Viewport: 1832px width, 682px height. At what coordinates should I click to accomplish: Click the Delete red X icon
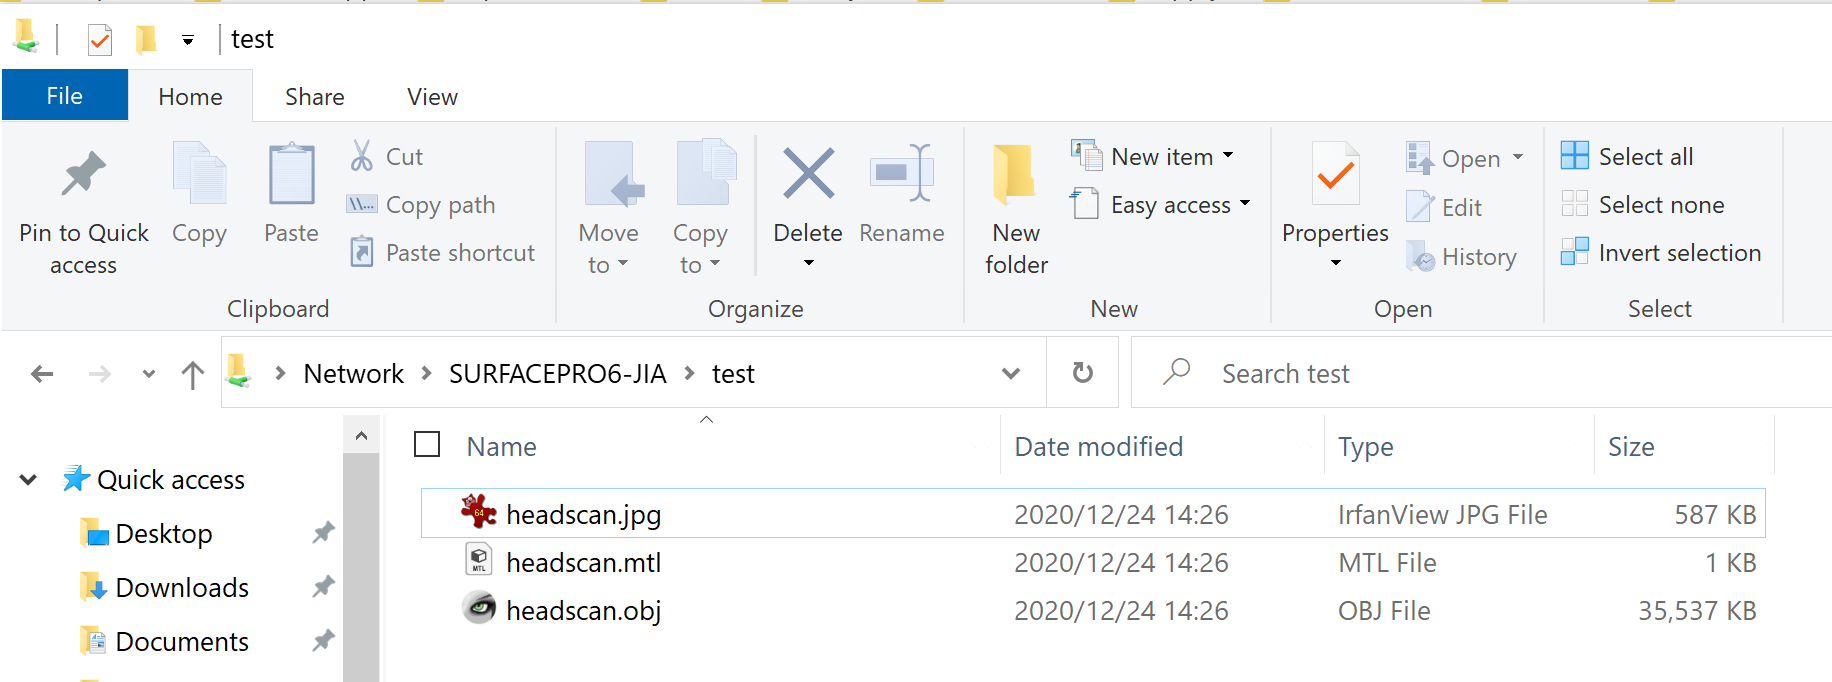pos(808,173)
